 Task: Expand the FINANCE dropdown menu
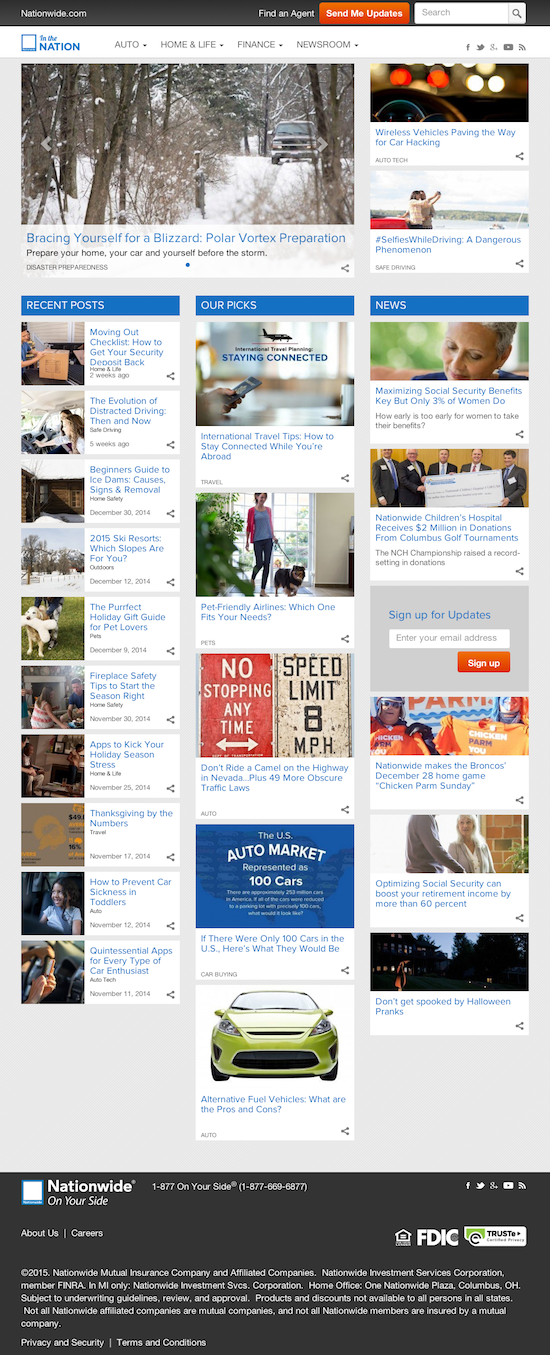(260, 45)
